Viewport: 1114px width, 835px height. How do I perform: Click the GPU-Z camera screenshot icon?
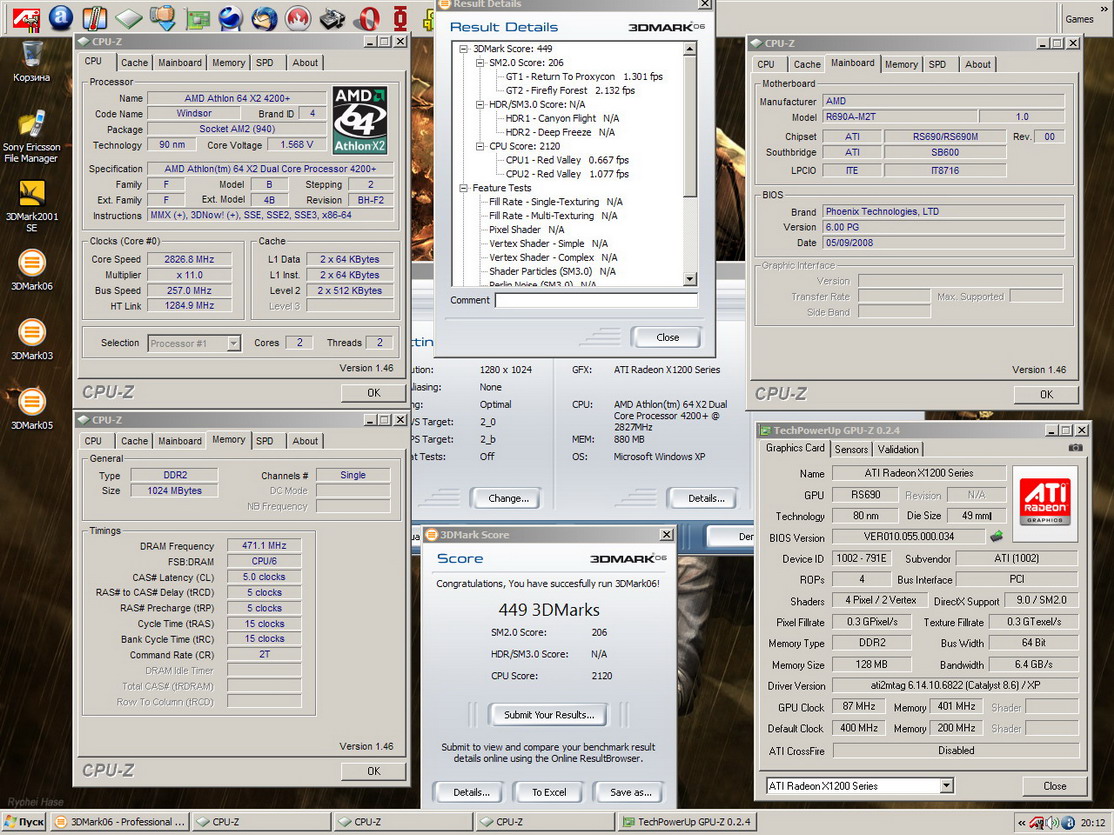[1075, 448]
